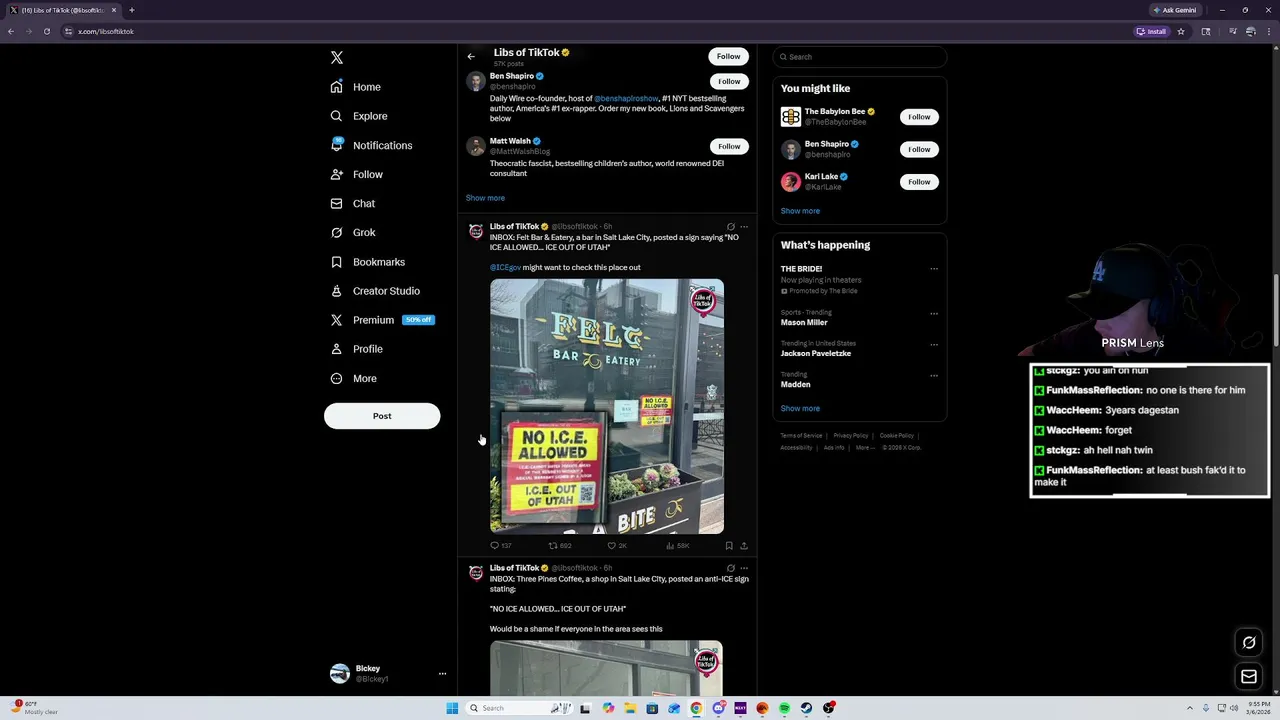1280x720 pixels.
Task: Open the floating Grok button
Action: tap(1249, 643)
